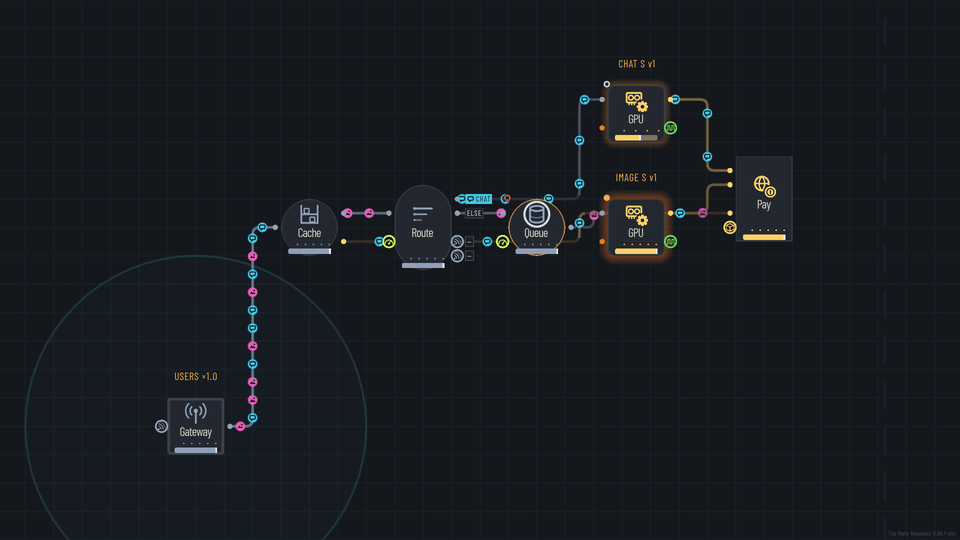
Task: Click the image GPU gray input port
Action: (x=602, y=213)
